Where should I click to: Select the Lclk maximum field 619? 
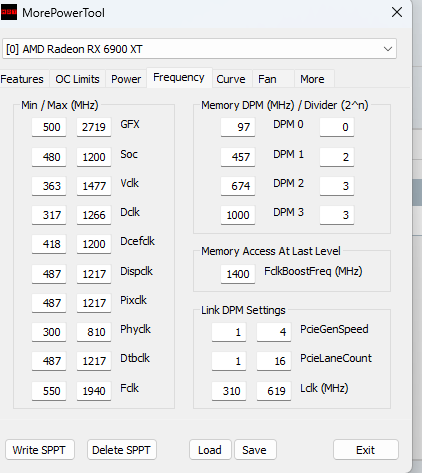[x=274, y=391]
